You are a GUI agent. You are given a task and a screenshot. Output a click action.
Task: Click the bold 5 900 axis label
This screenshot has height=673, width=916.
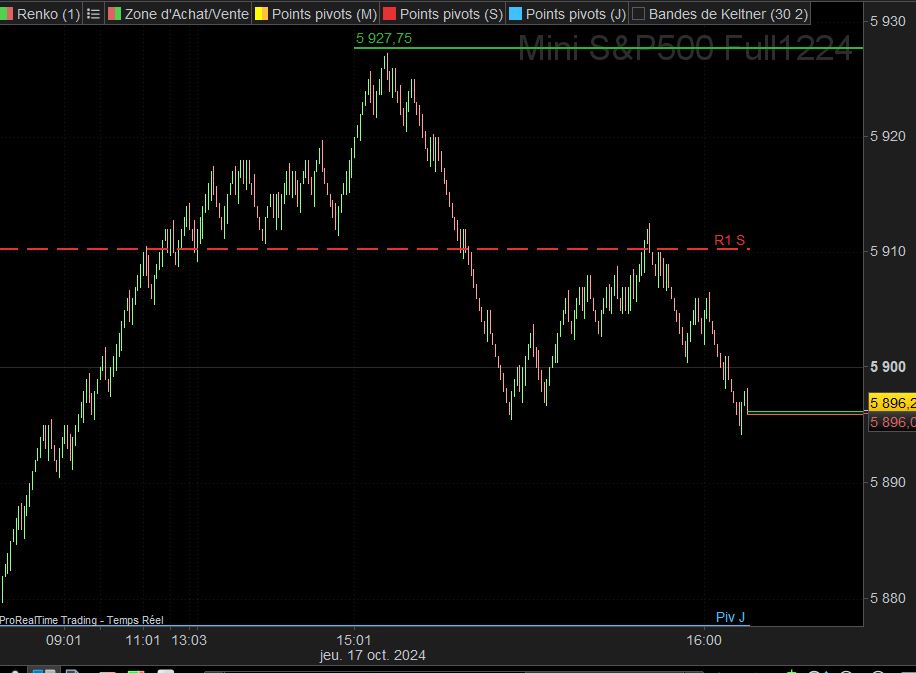click(887, 367)
